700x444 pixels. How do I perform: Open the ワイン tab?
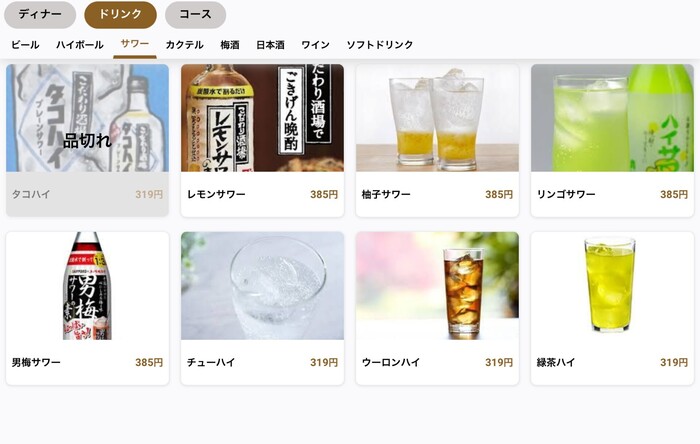316,45
